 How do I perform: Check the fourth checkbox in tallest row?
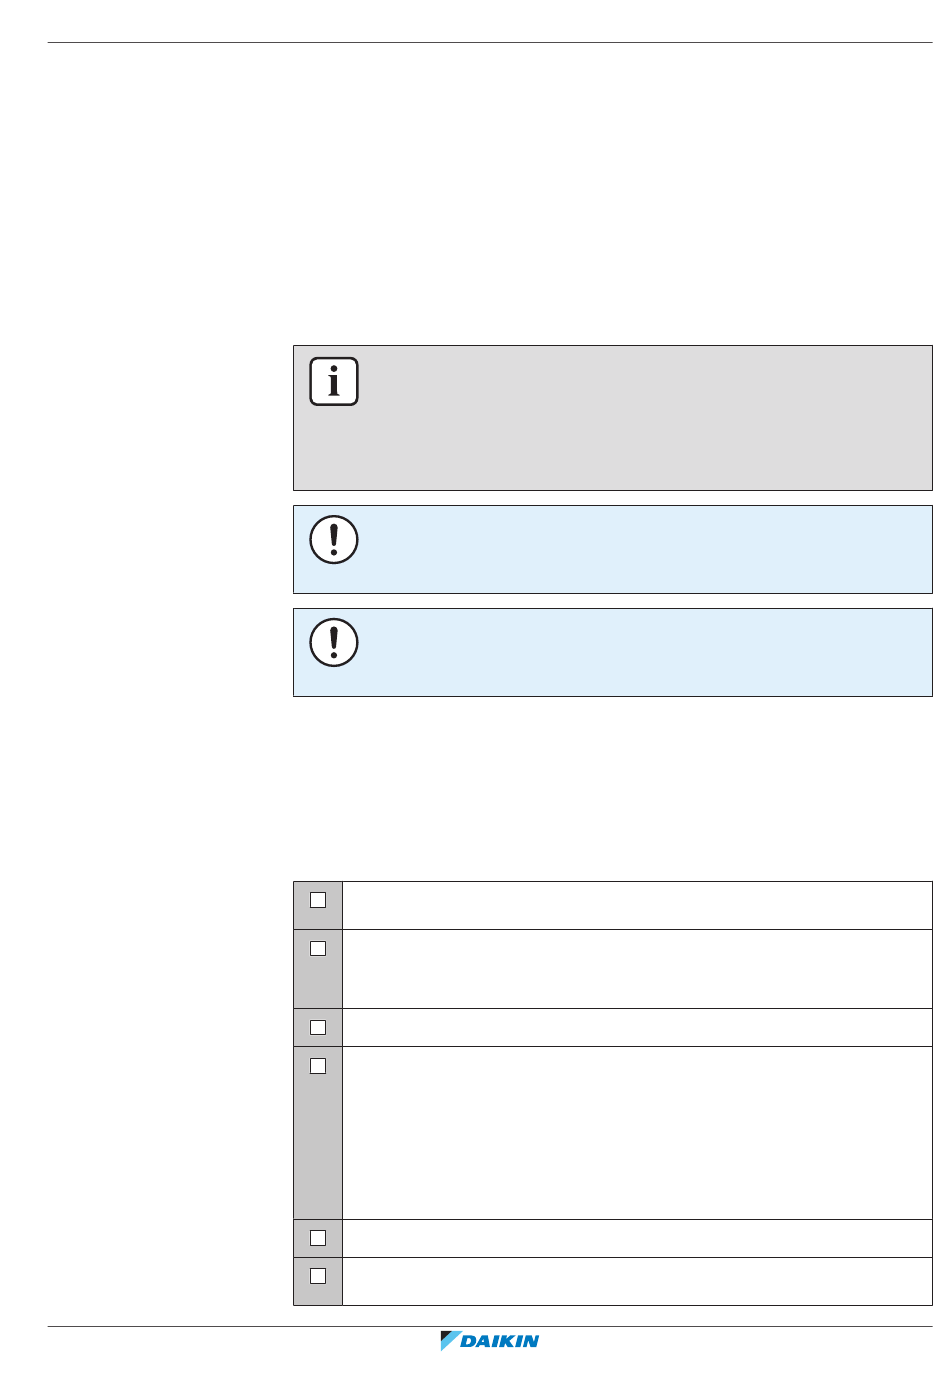[x=318, y=1066]
